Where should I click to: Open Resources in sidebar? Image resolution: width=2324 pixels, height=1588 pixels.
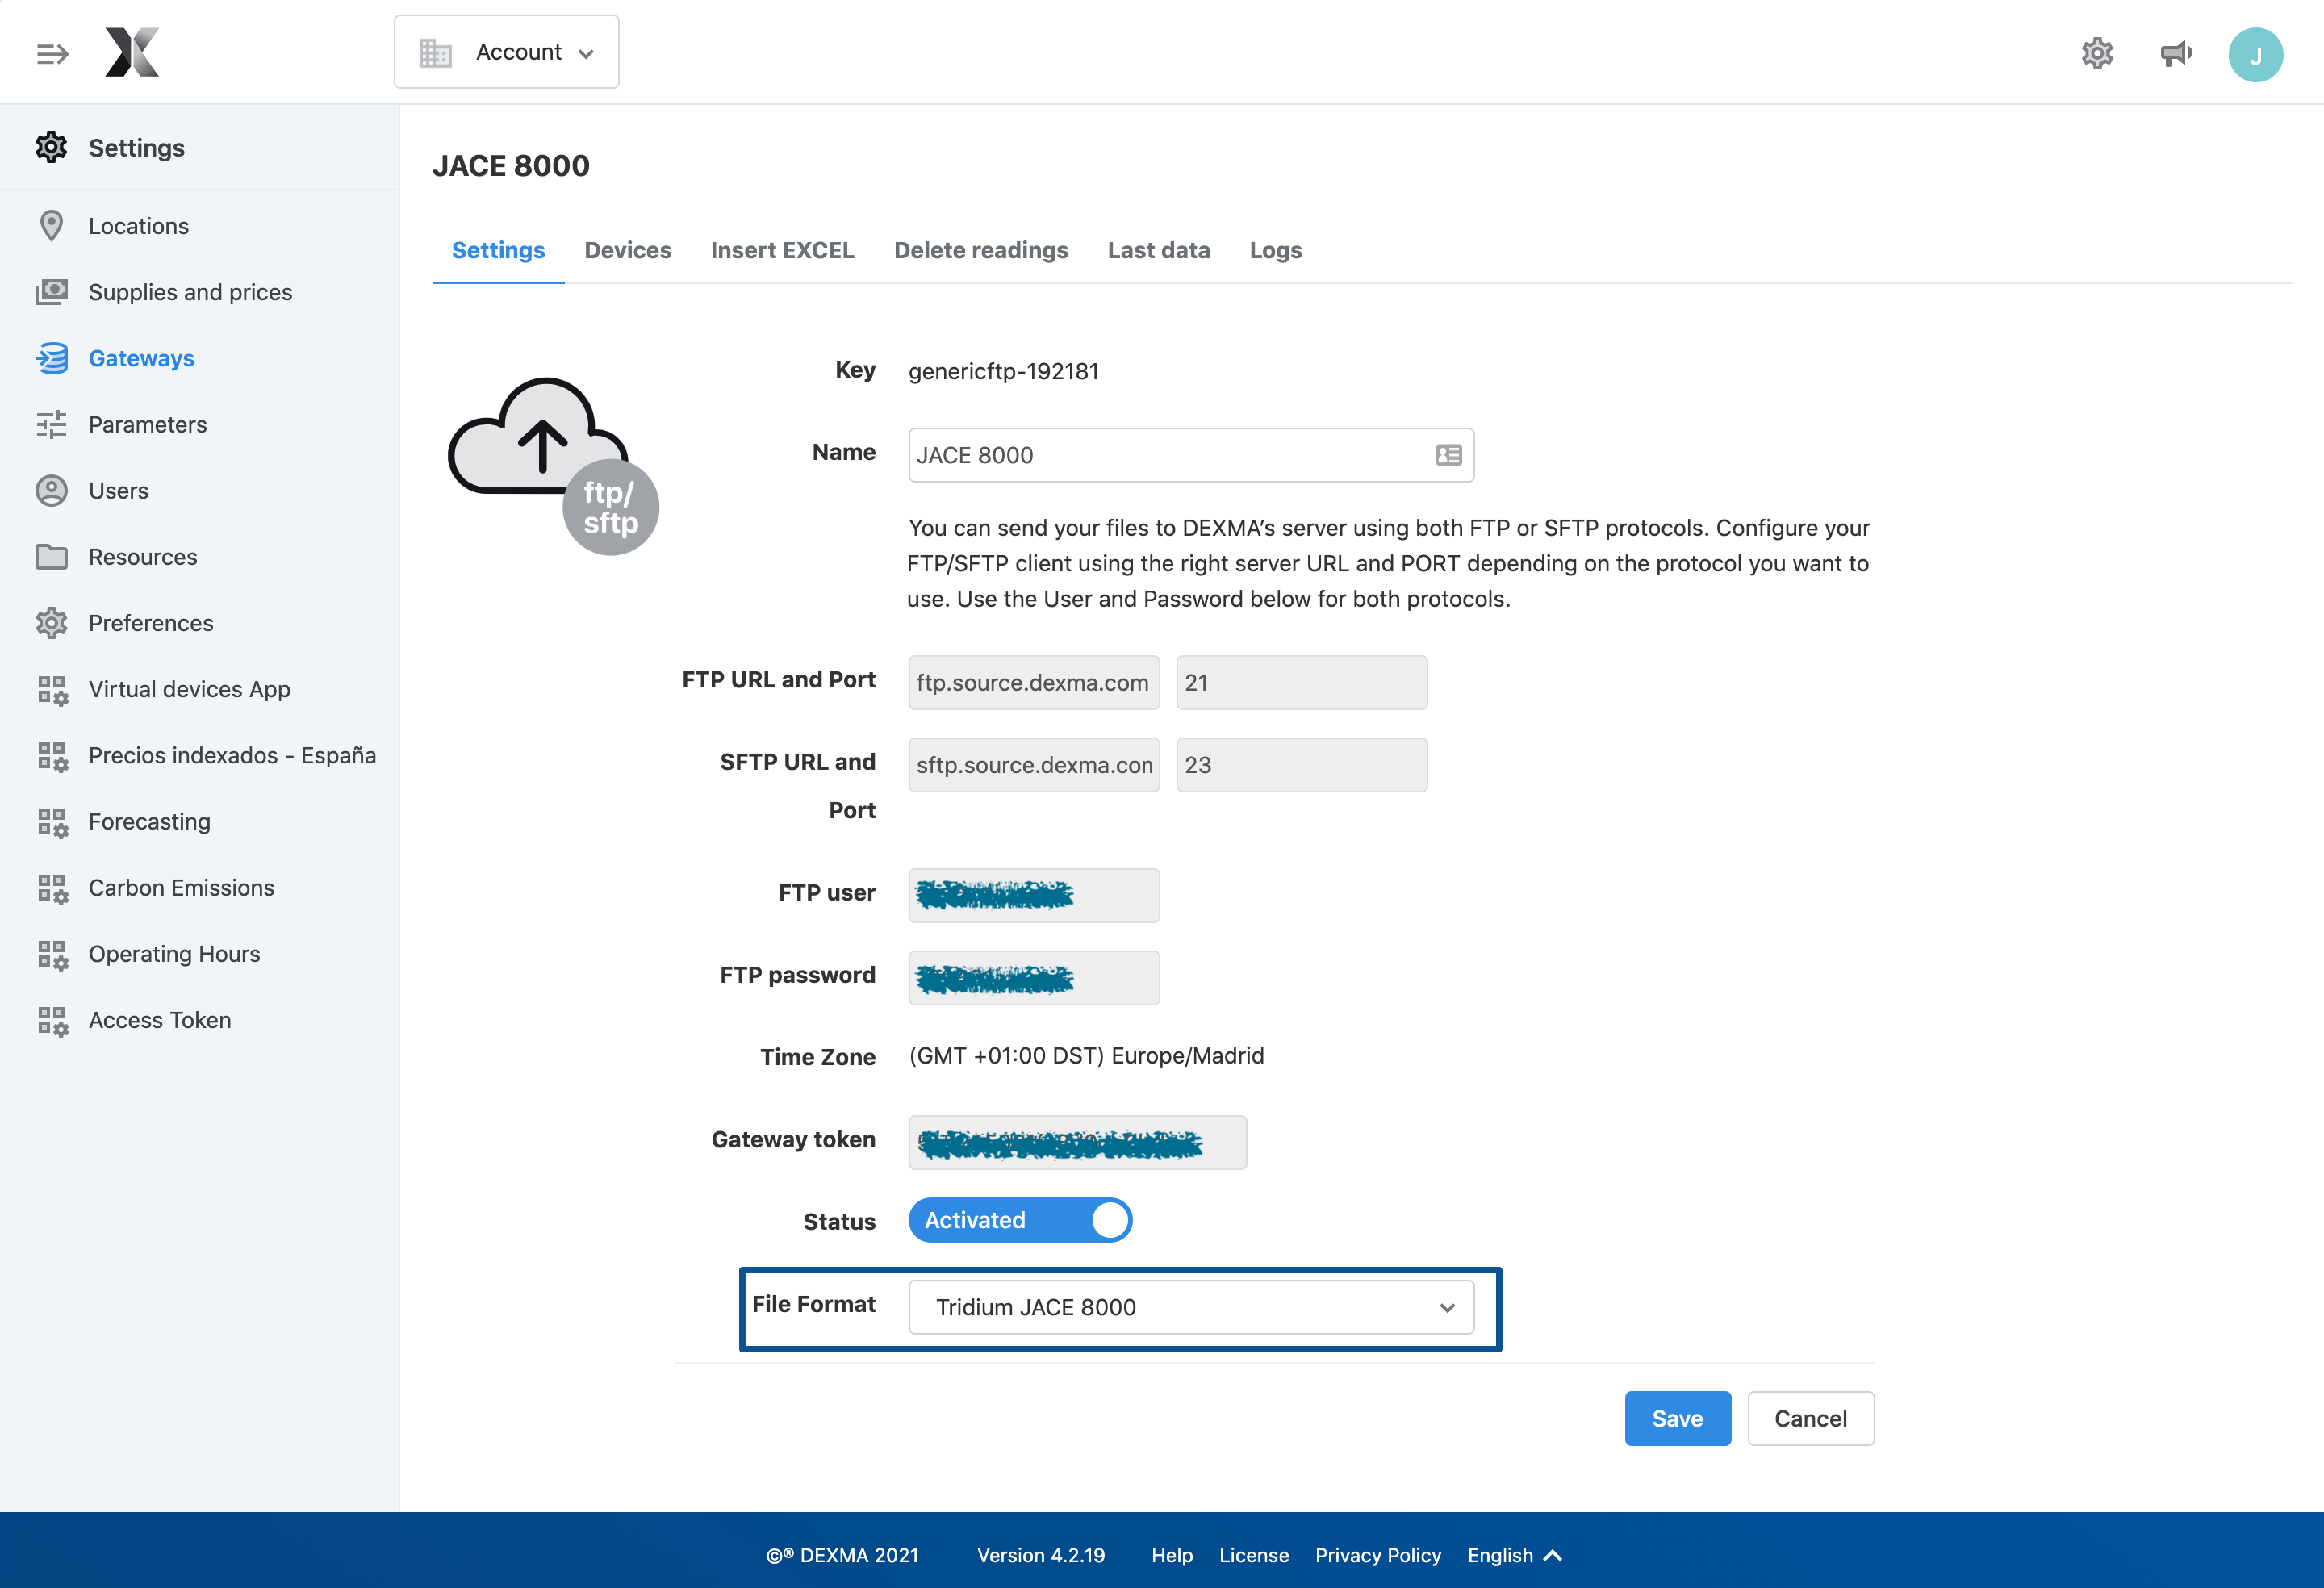point(143,557)
